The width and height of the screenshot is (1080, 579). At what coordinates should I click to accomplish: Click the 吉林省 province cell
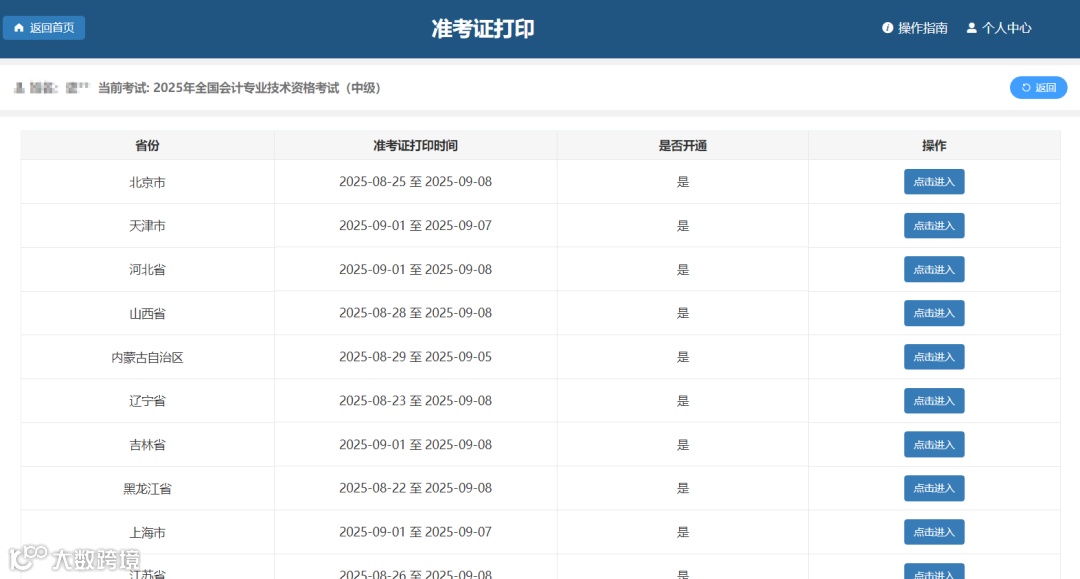[x=147, y=445]
